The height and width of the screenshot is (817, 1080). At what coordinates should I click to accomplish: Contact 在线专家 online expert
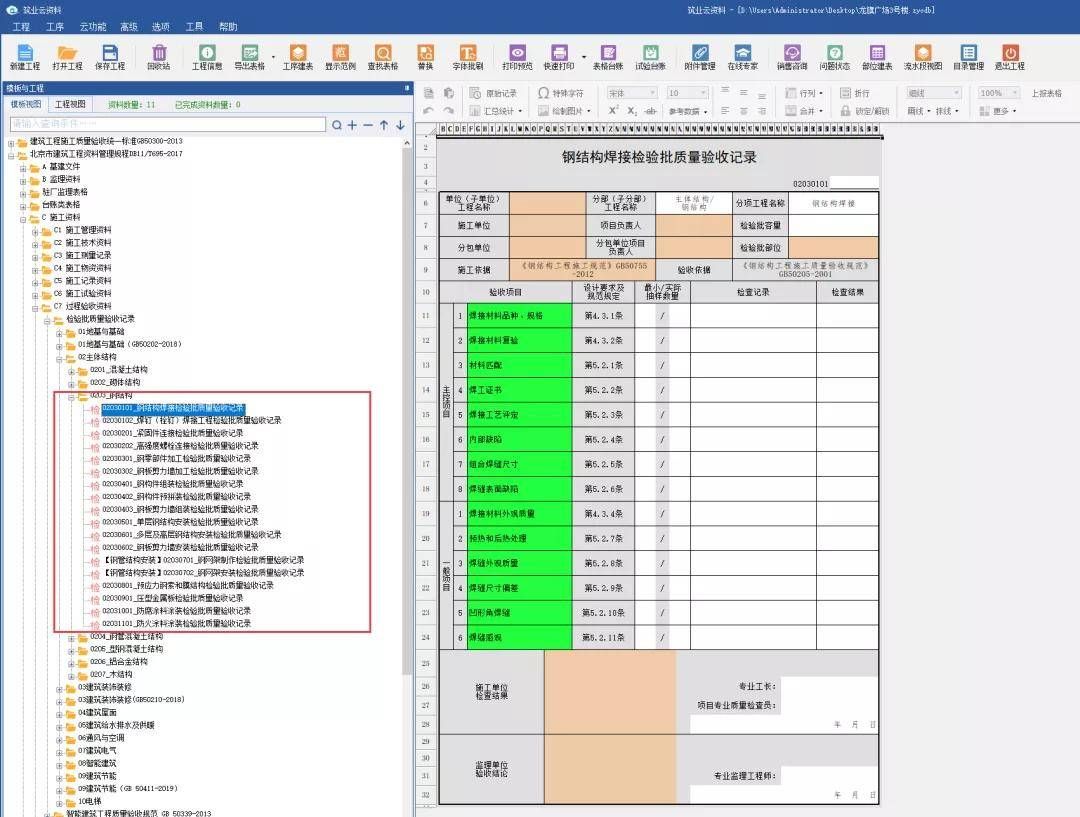coord(742,56)
